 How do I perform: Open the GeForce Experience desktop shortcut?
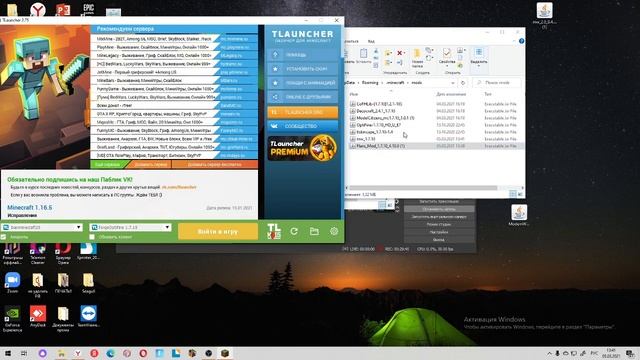pos(13,318)
